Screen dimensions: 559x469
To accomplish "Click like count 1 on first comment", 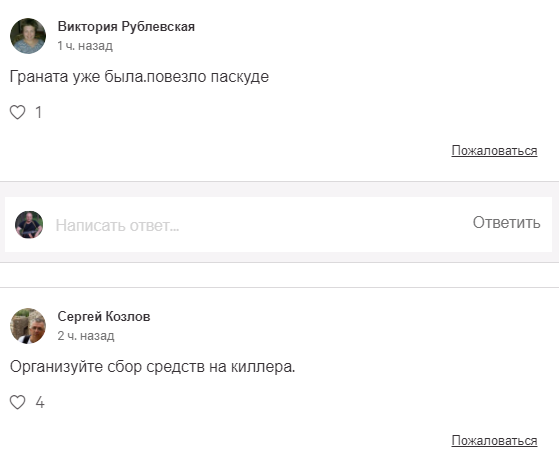I will (39, 112).
